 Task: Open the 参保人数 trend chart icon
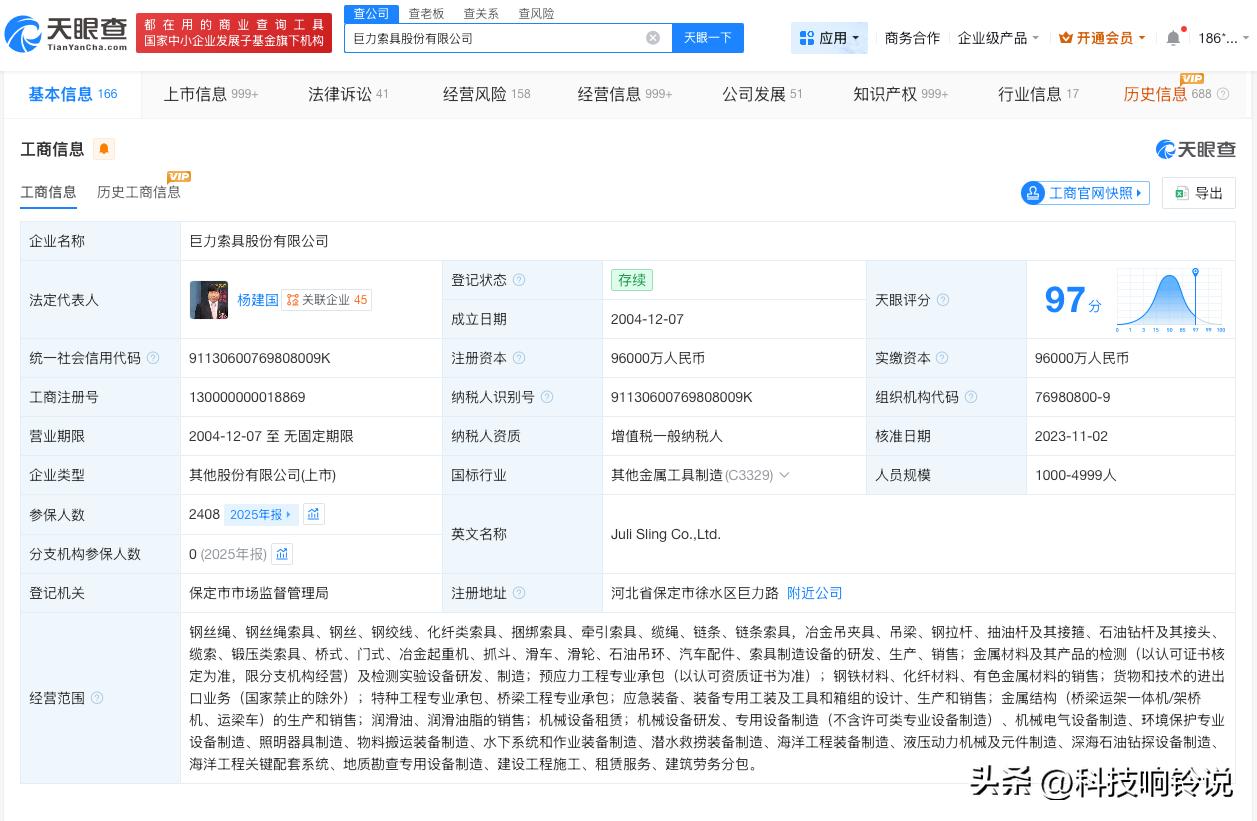pyautogui.click(x=313, y=514)
